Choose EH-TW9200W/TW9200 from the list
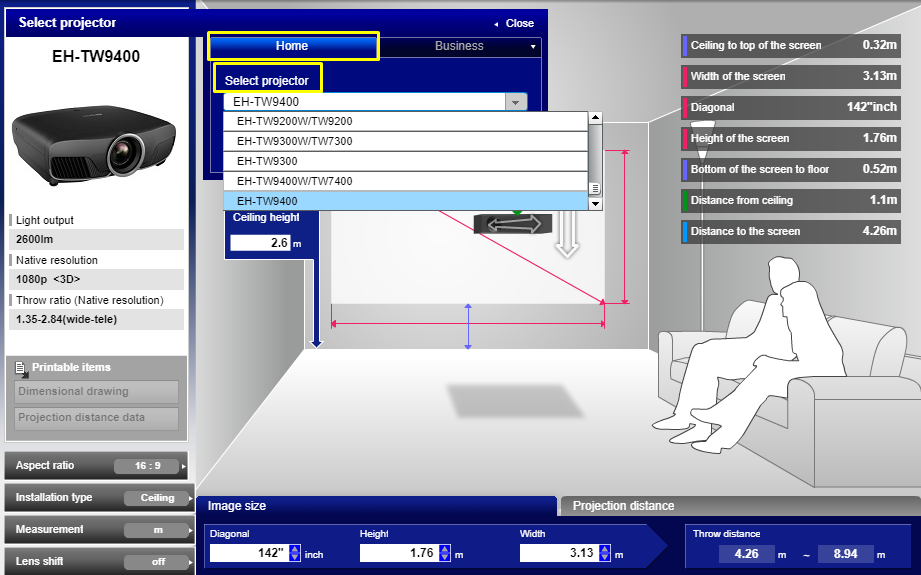 [405, 122]
